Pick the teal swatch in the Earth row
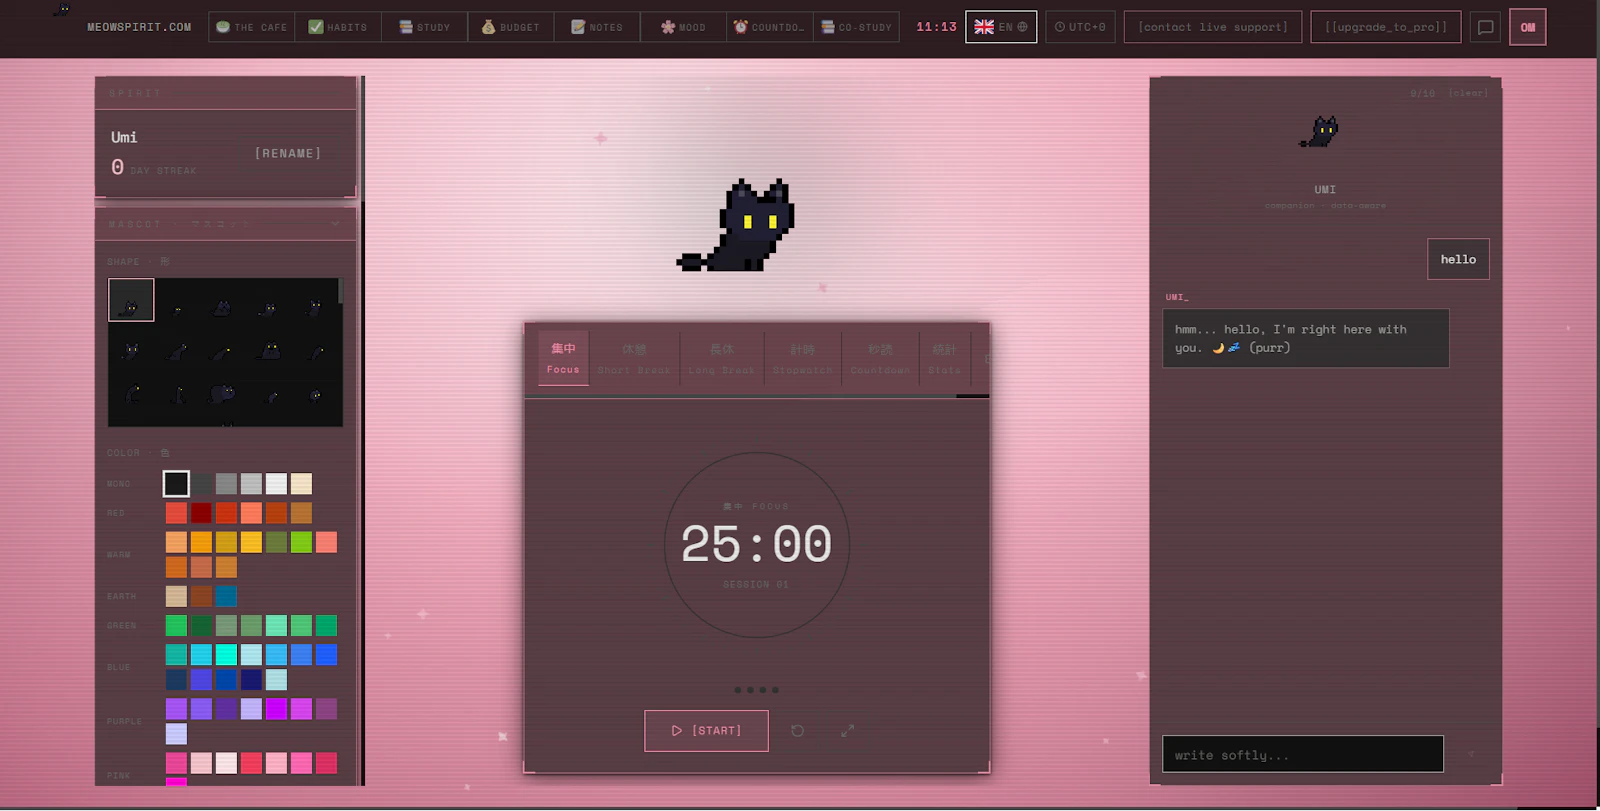The height and width of the screenshot is (811, 1600). [x=226, y=596]
